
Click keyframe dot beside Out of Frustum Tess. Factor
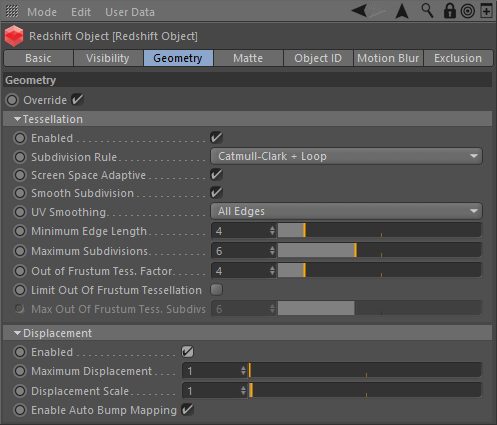coord(20,271)
